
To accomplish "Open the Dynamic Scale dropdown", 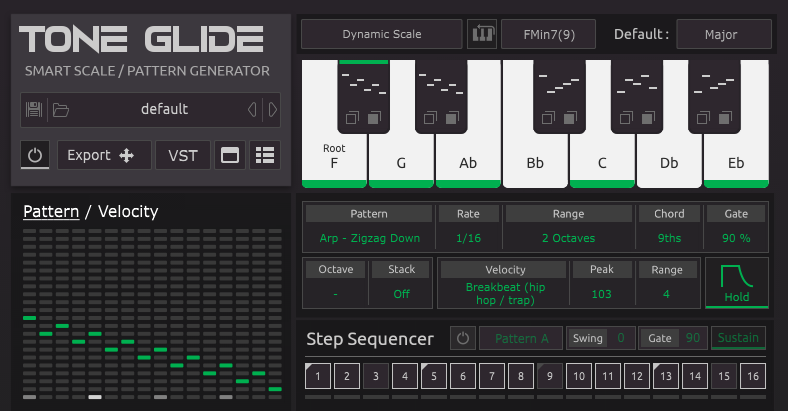I will 382,35.
